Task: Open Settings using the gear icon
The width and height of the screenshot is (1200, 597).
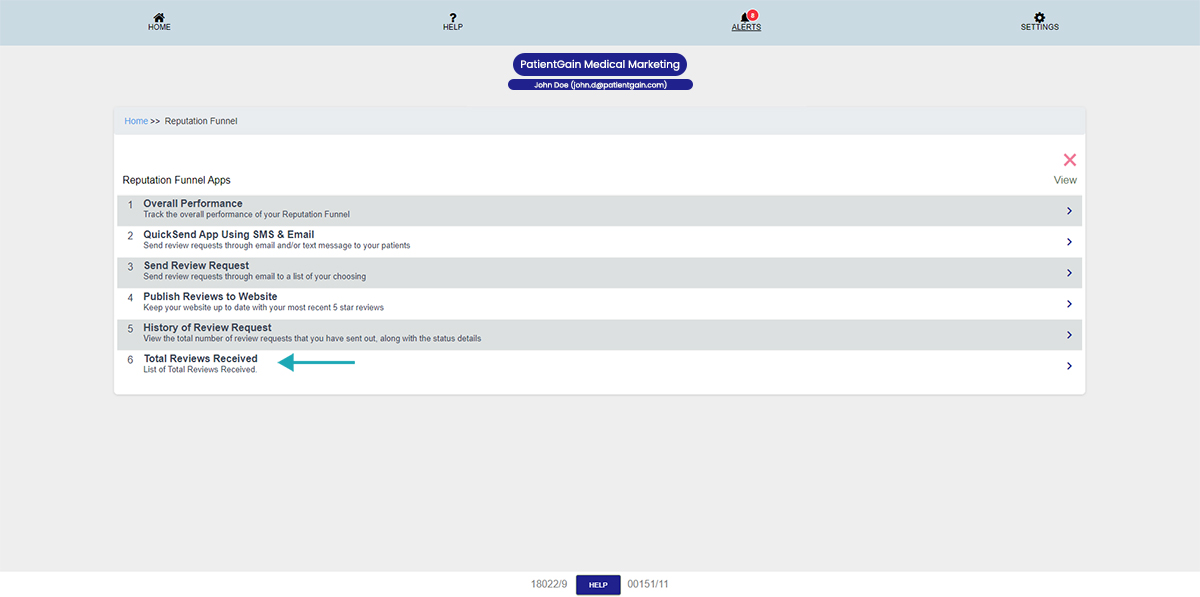Action: pos(1039,16)
